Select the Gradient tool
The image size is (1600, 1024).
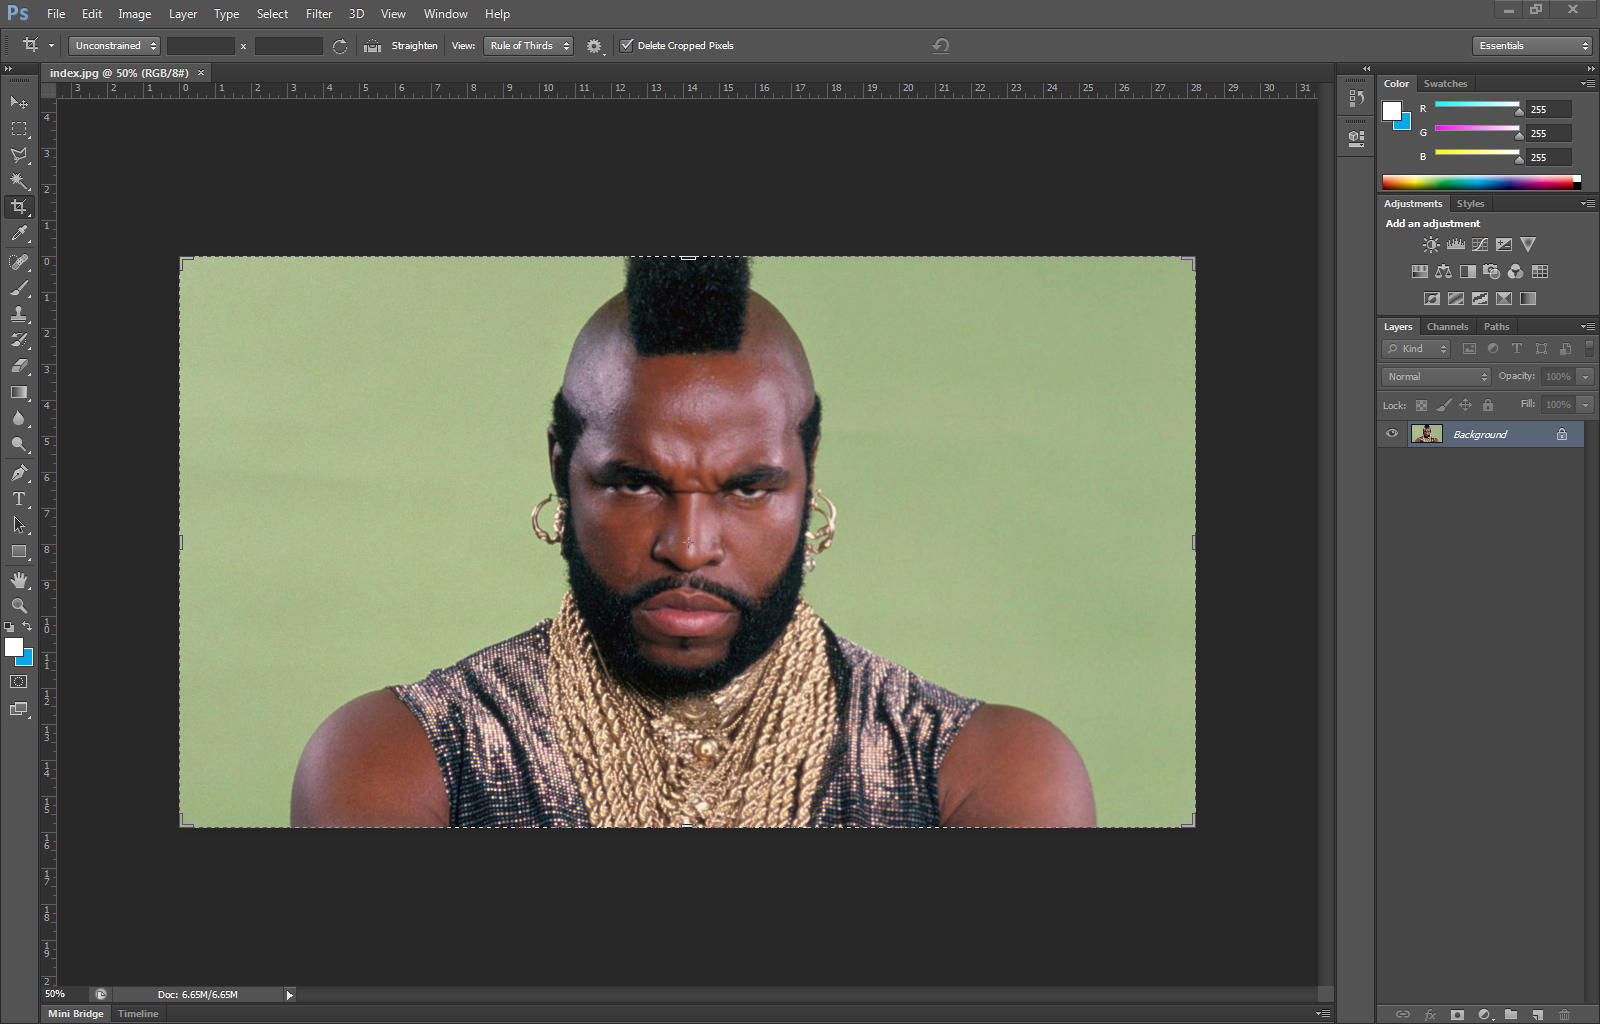[19, 392]
